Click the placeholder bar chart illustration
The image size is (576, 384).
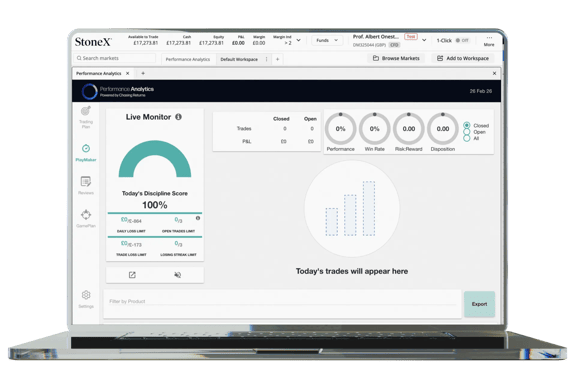351,208
